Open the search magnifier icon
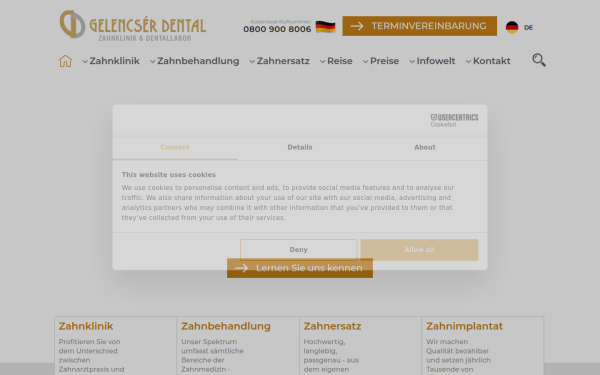Viewport: 600px width, 375px height. tap(539, 60)
